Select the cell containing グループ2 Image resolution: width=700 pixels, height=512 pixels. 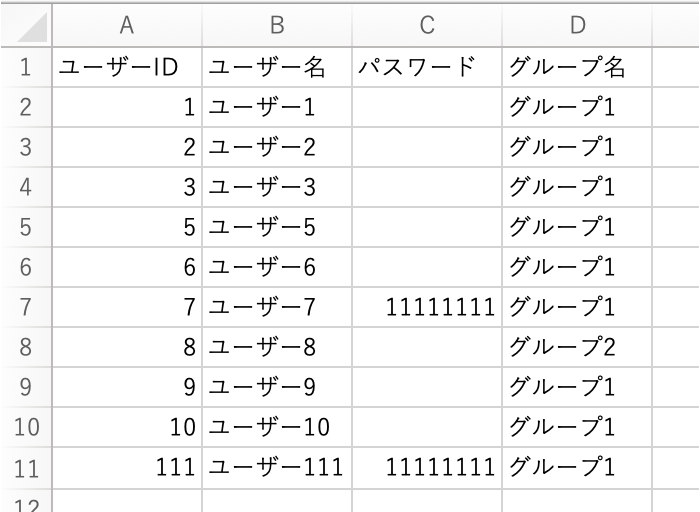(577, 347)
